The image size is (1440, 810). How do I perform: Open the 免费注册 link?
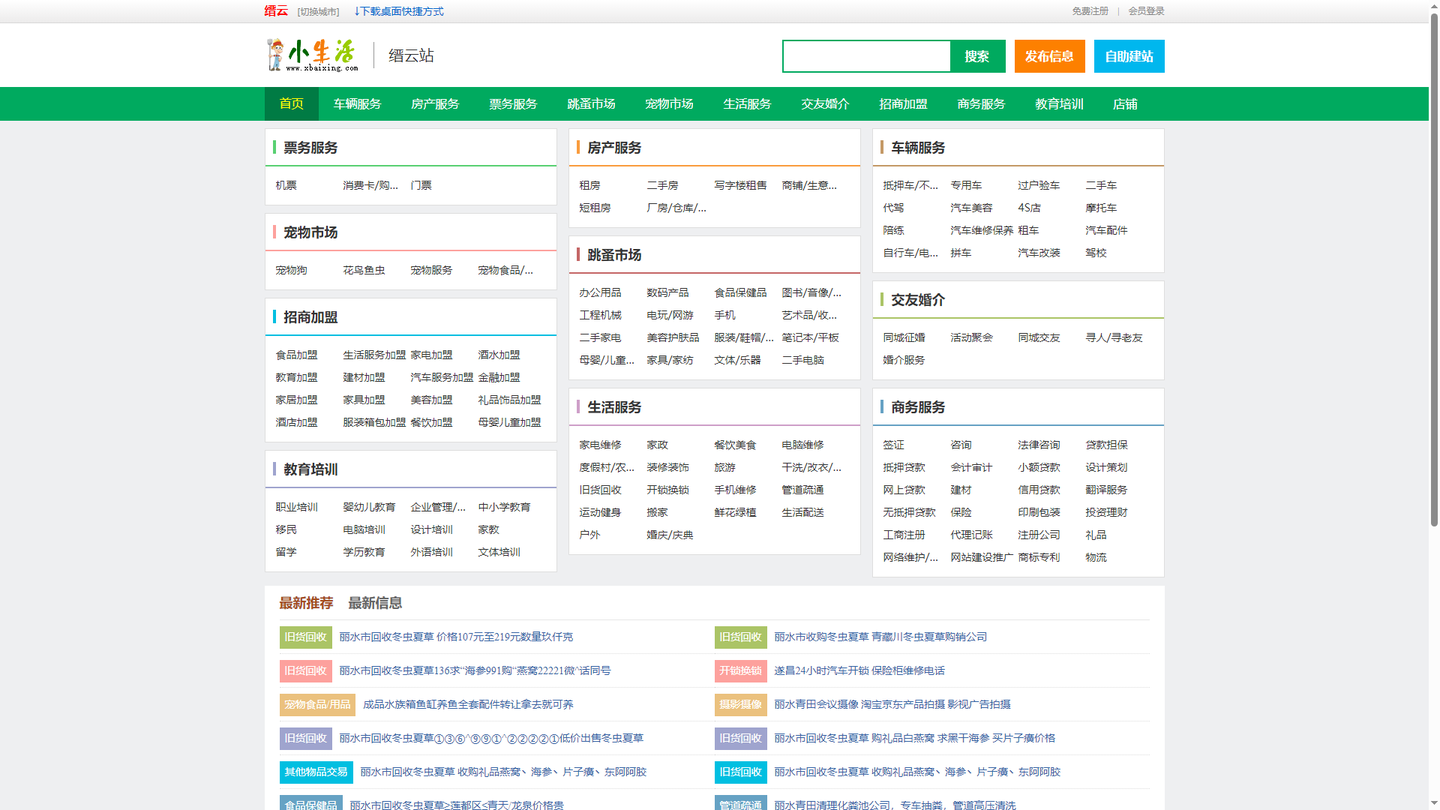(x=1090, y=11)
